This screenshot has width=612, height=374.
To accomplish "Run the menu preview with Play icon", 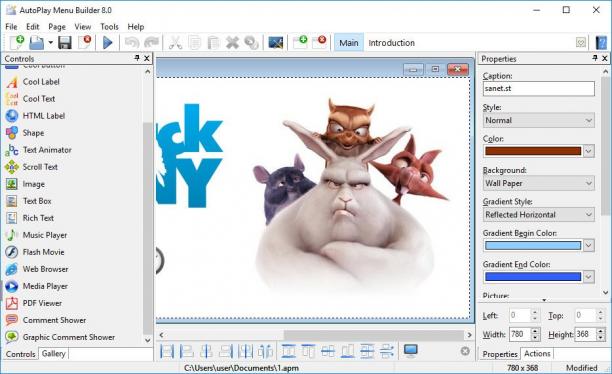I will (107, 43).
